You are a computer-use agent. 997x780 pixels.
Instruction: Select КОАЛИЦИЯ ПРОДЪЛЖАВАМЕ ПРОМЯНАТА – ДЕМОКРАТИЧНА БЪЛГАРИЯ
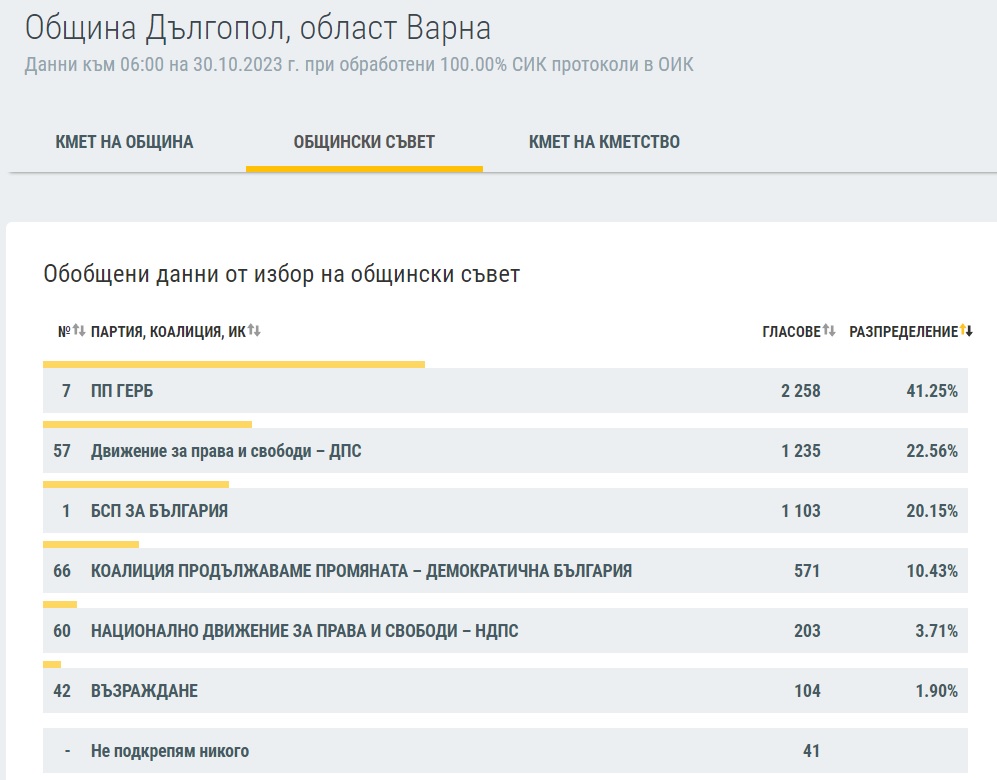click(x=361, y=571)
